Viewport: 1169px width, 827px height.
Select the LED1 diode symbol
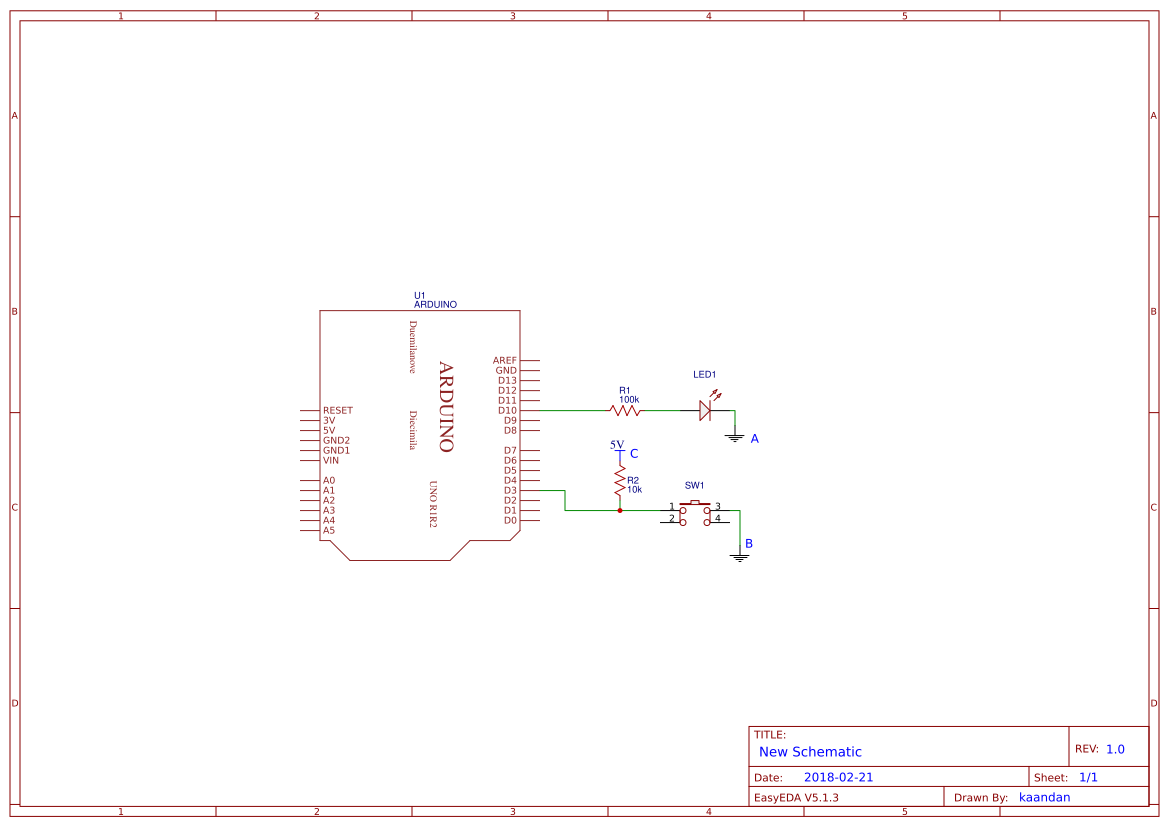tap(705, 410)
